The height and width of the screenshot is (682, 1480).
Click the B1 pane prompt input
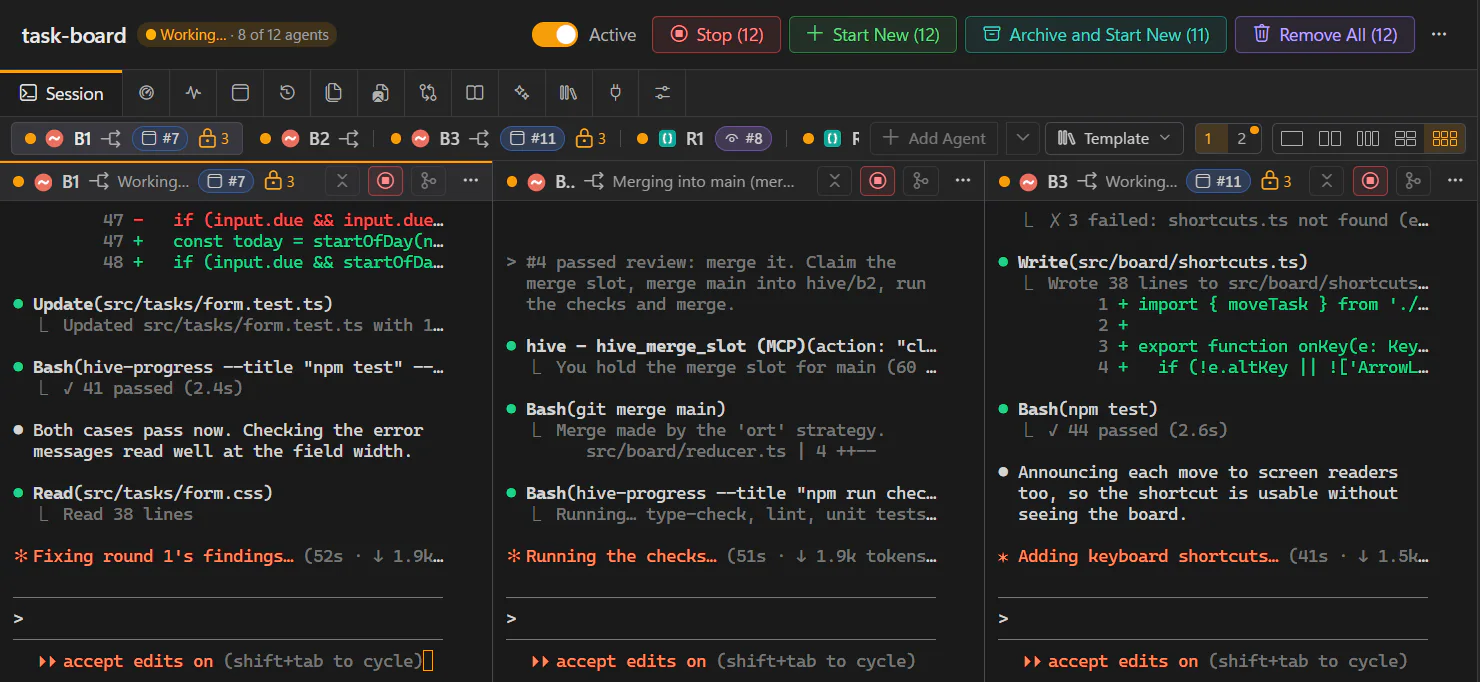point(228,619)
